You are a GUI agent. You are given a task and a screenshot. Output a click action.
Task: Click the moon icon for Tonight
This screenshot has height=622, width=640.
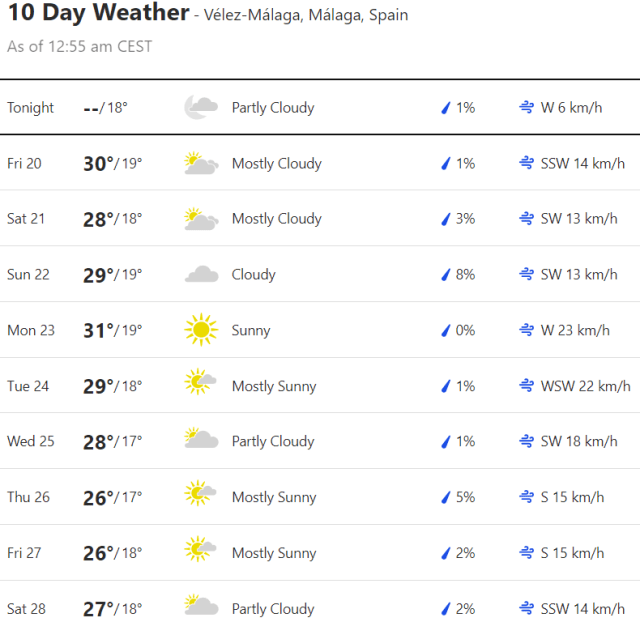201,107
